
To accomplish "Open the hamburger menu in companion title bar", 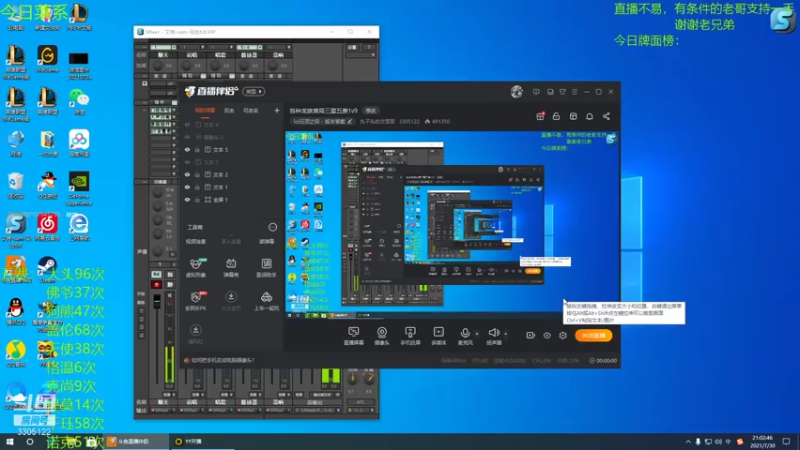I will pos(574,92).
